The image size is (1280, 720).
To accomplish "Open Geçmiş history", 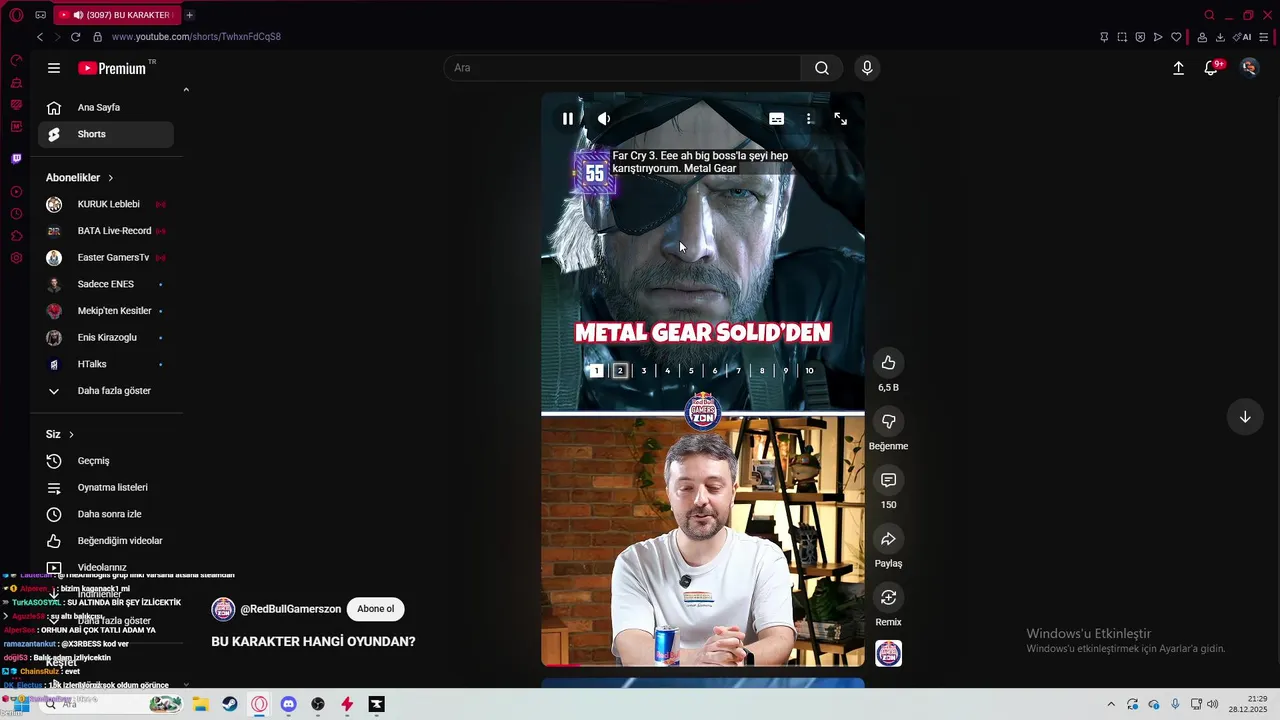I will [106, 461].
